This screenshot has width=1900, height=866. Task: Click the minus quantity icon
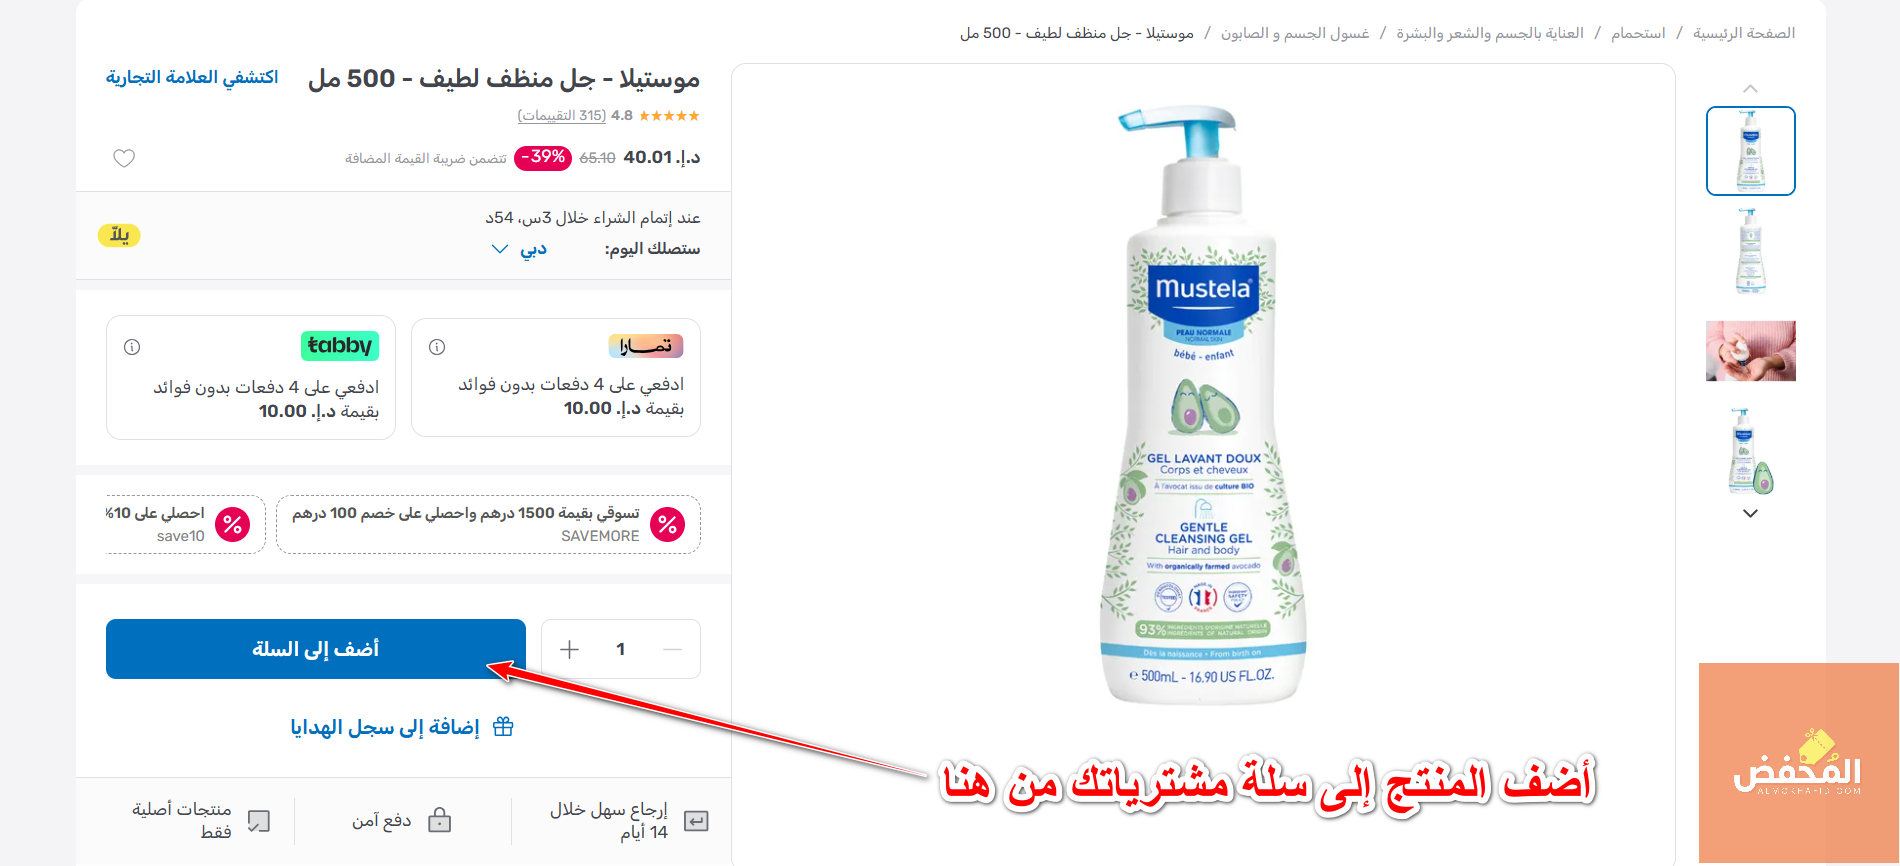[x=672, y=650]
